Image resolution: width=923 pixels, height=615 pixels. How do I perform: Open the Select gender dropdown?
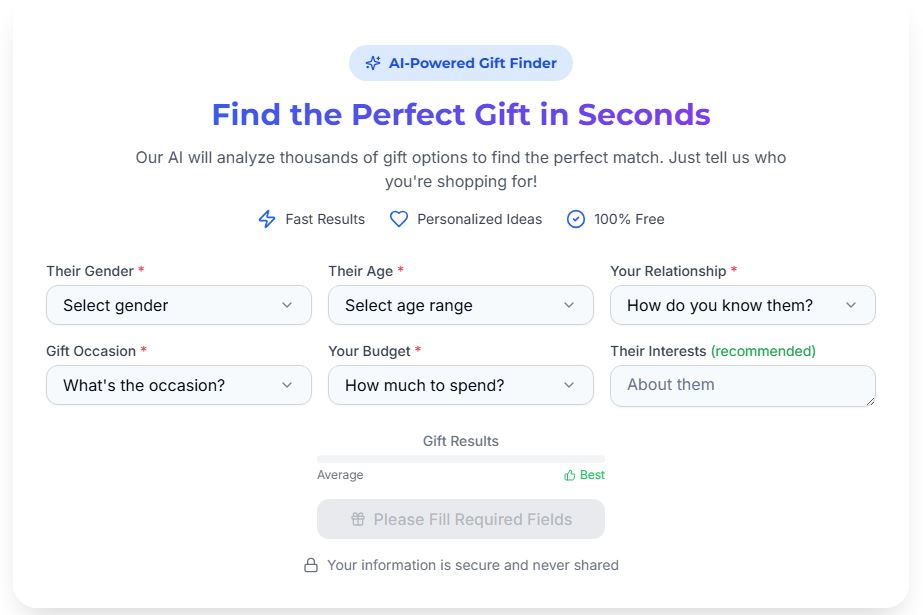178,305
